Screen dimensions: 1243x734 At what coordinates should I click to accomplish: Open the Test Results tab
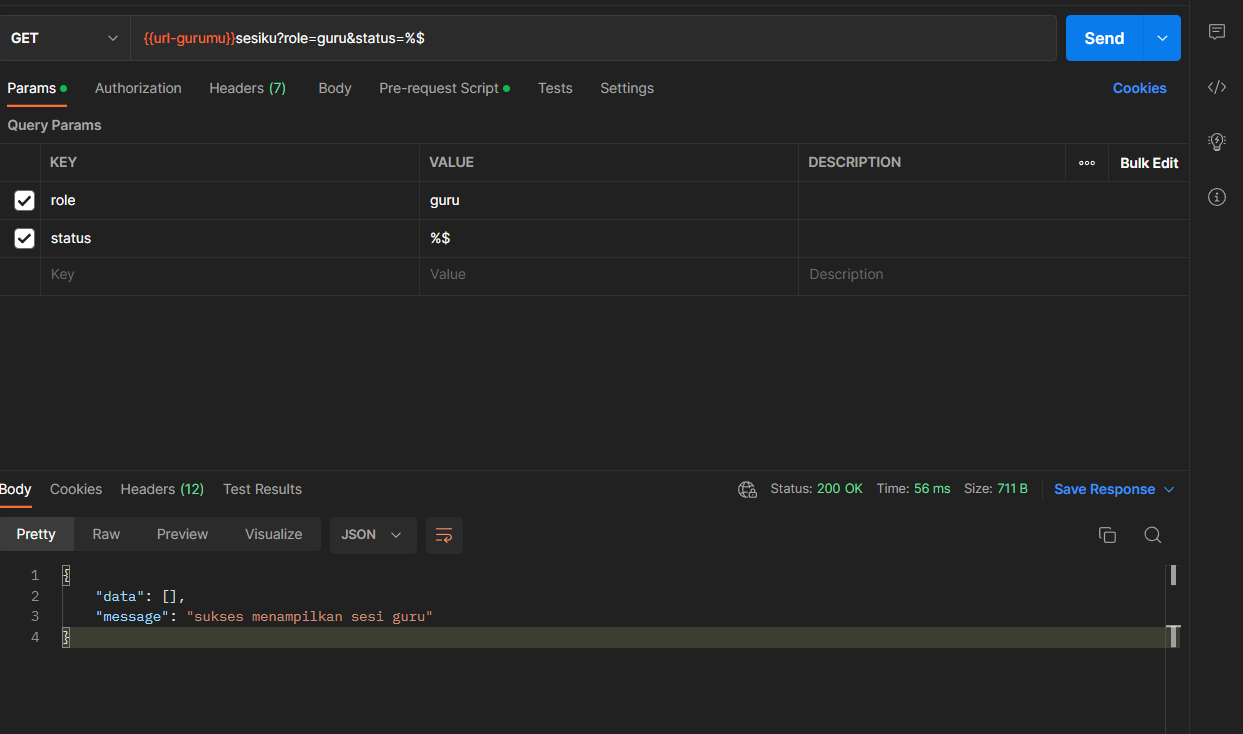click(262, 489)
